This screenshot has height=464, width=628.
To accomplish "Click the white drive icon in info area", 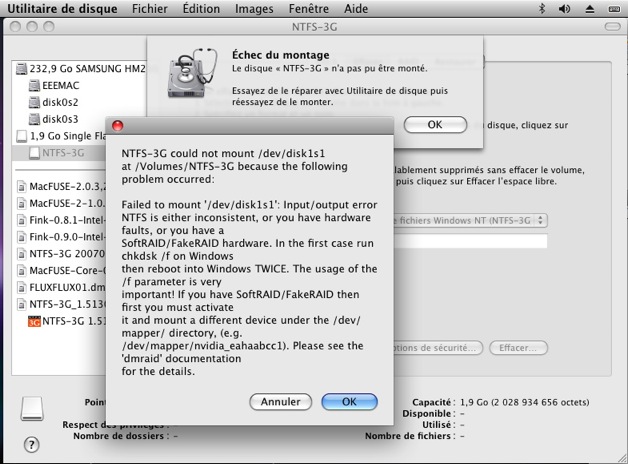I will click(x=32, y=408).
